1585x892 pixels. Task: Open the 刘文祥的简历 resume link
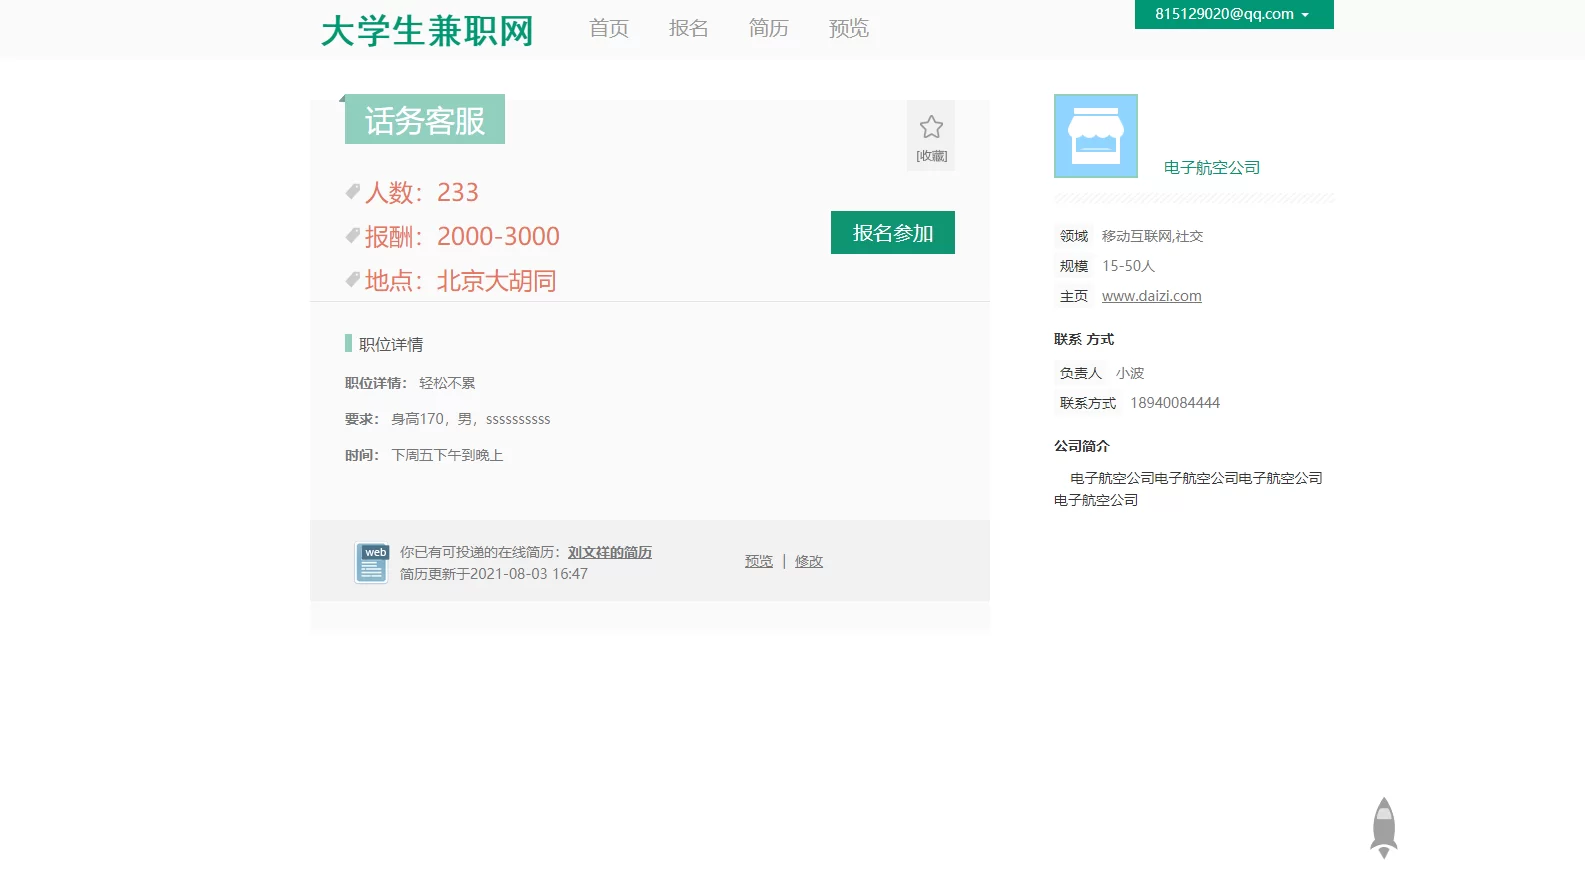tap(609, 552)
